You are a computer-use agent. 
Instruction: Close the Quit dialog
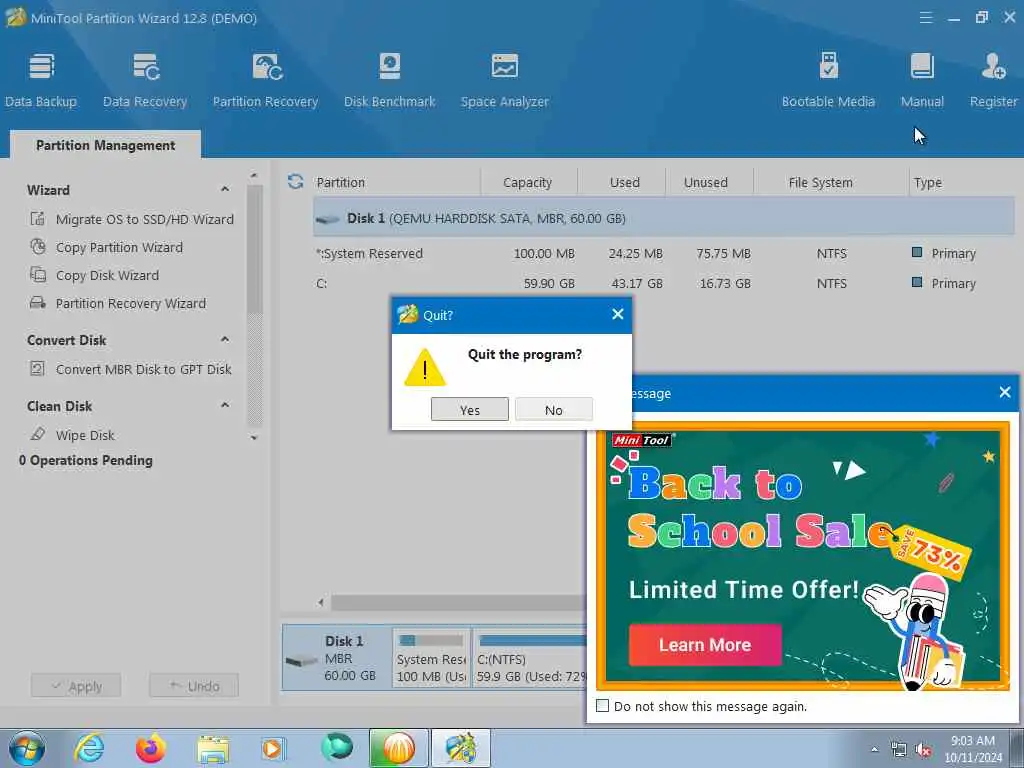[618, 315]
